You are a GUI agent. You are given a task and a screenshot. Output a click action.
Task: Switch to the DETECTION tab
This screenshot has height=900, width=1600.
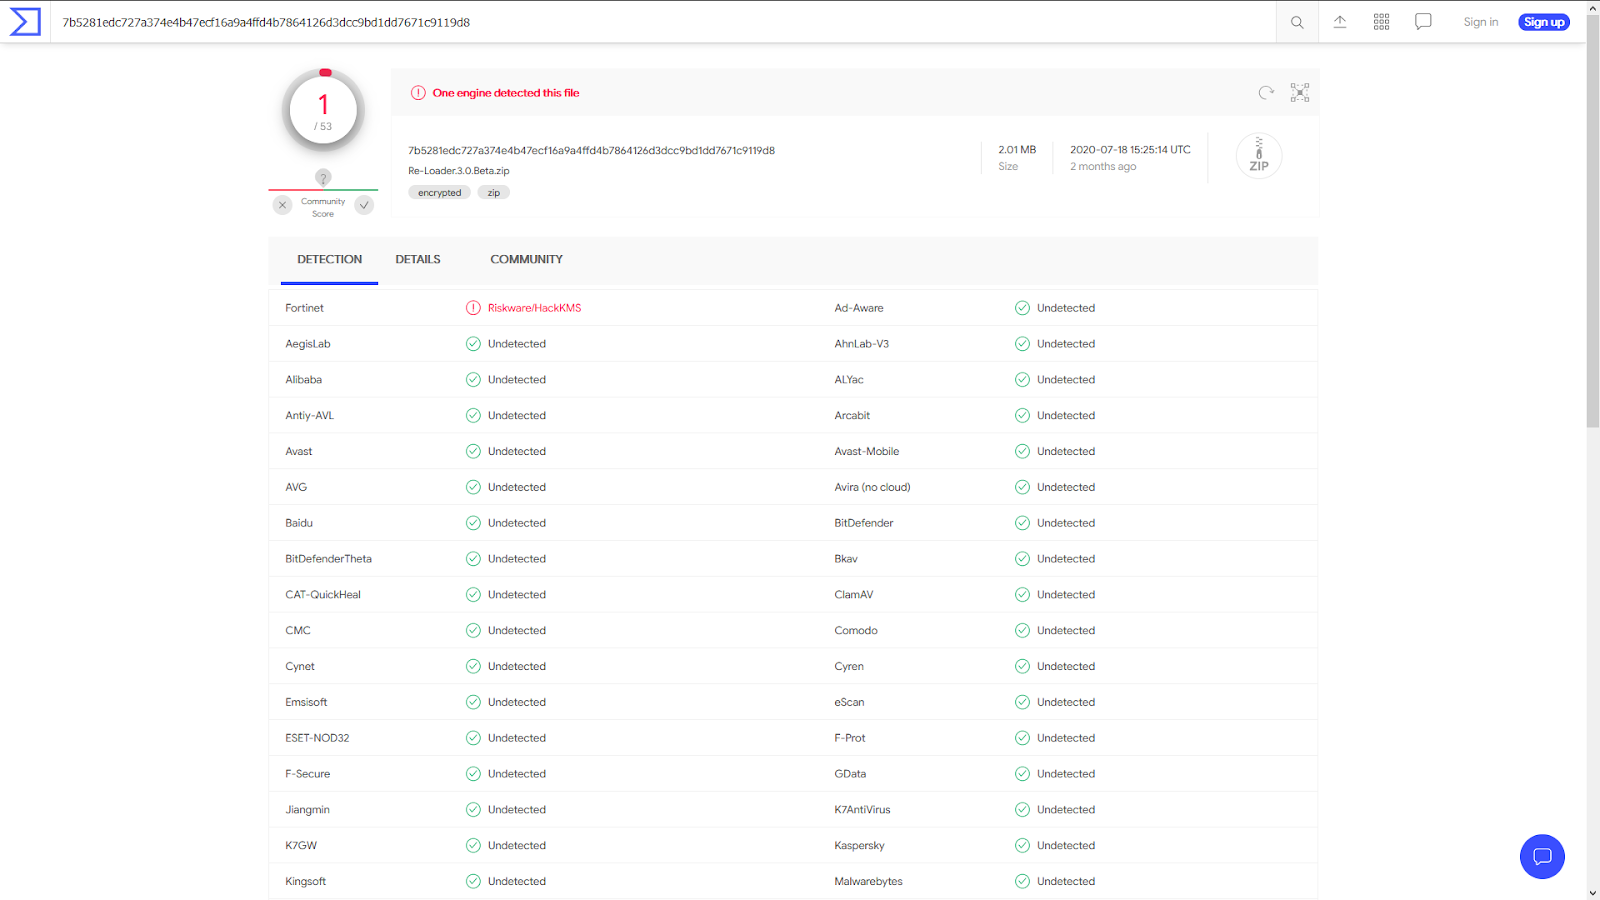point(329,260)
